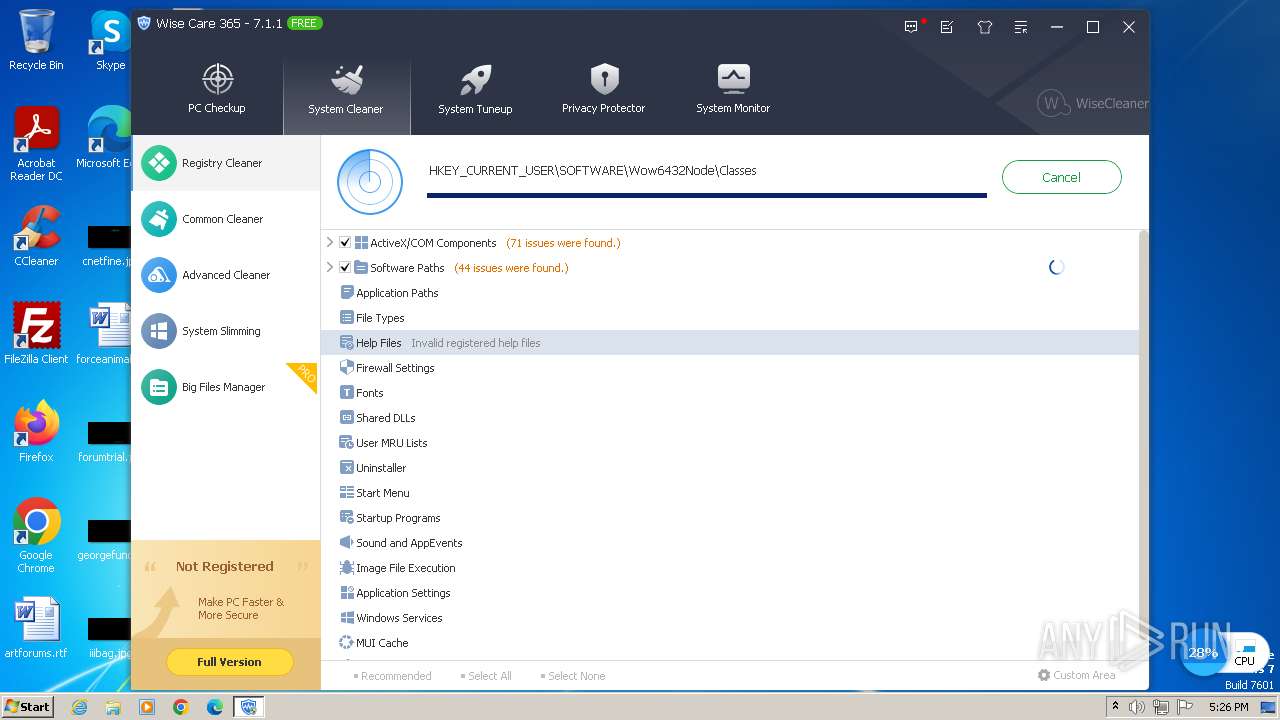Image resolution: width=1280 pixels, height=720 pixels.
Task: Open FileZilla Client desktop shortcut
Action: 36,333
